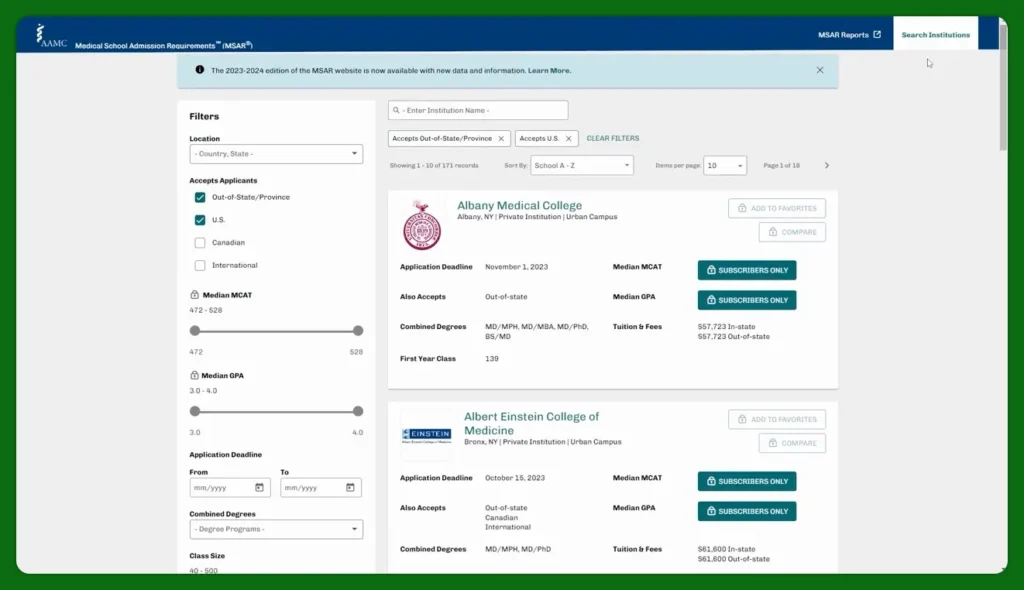Click Compare for Albany Medical College
The image size is (1024, 590).
pos(792,232)
